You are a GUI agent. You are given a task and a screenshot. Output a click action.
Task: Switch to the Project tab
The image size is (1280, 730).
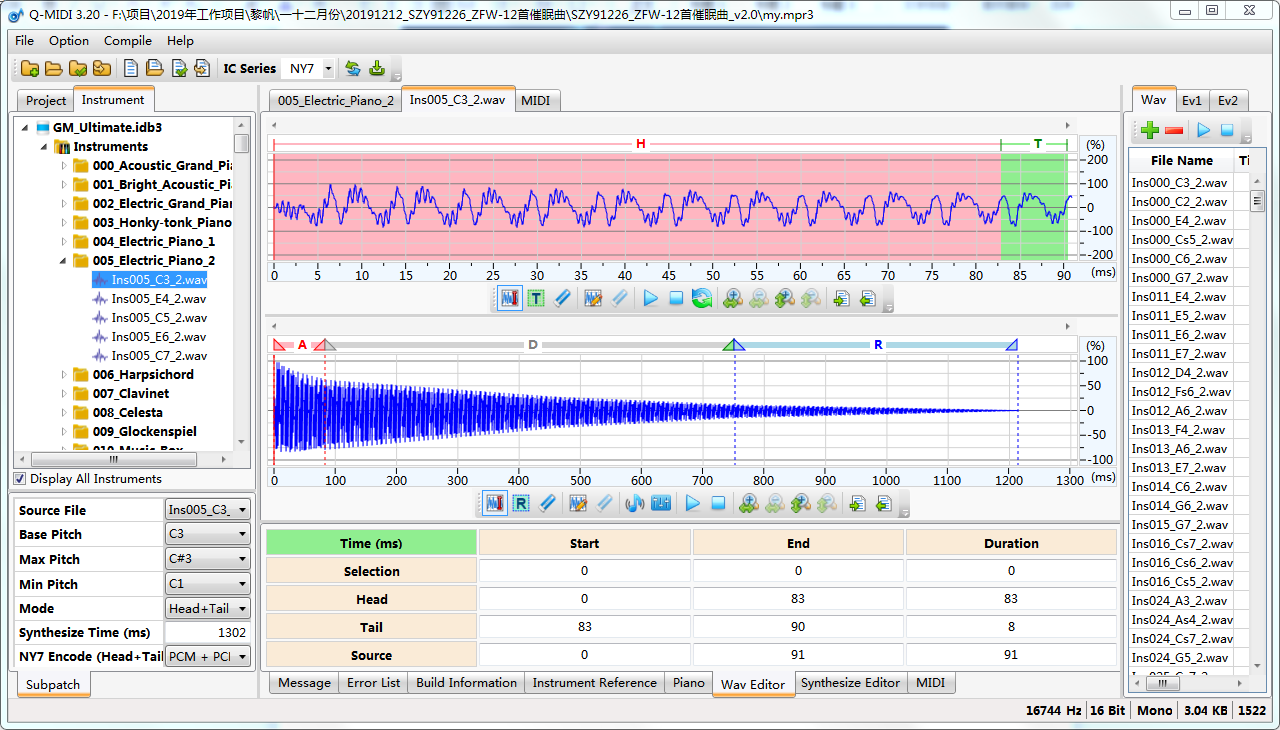pos(46,101)
